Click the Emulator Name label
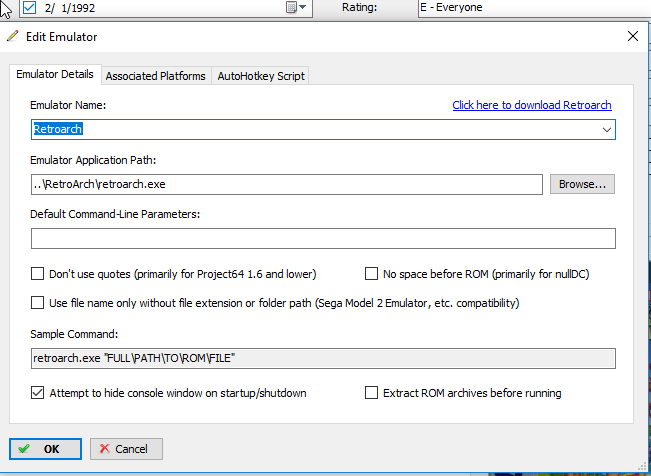651x476 pixels. (x=68, y=105)
